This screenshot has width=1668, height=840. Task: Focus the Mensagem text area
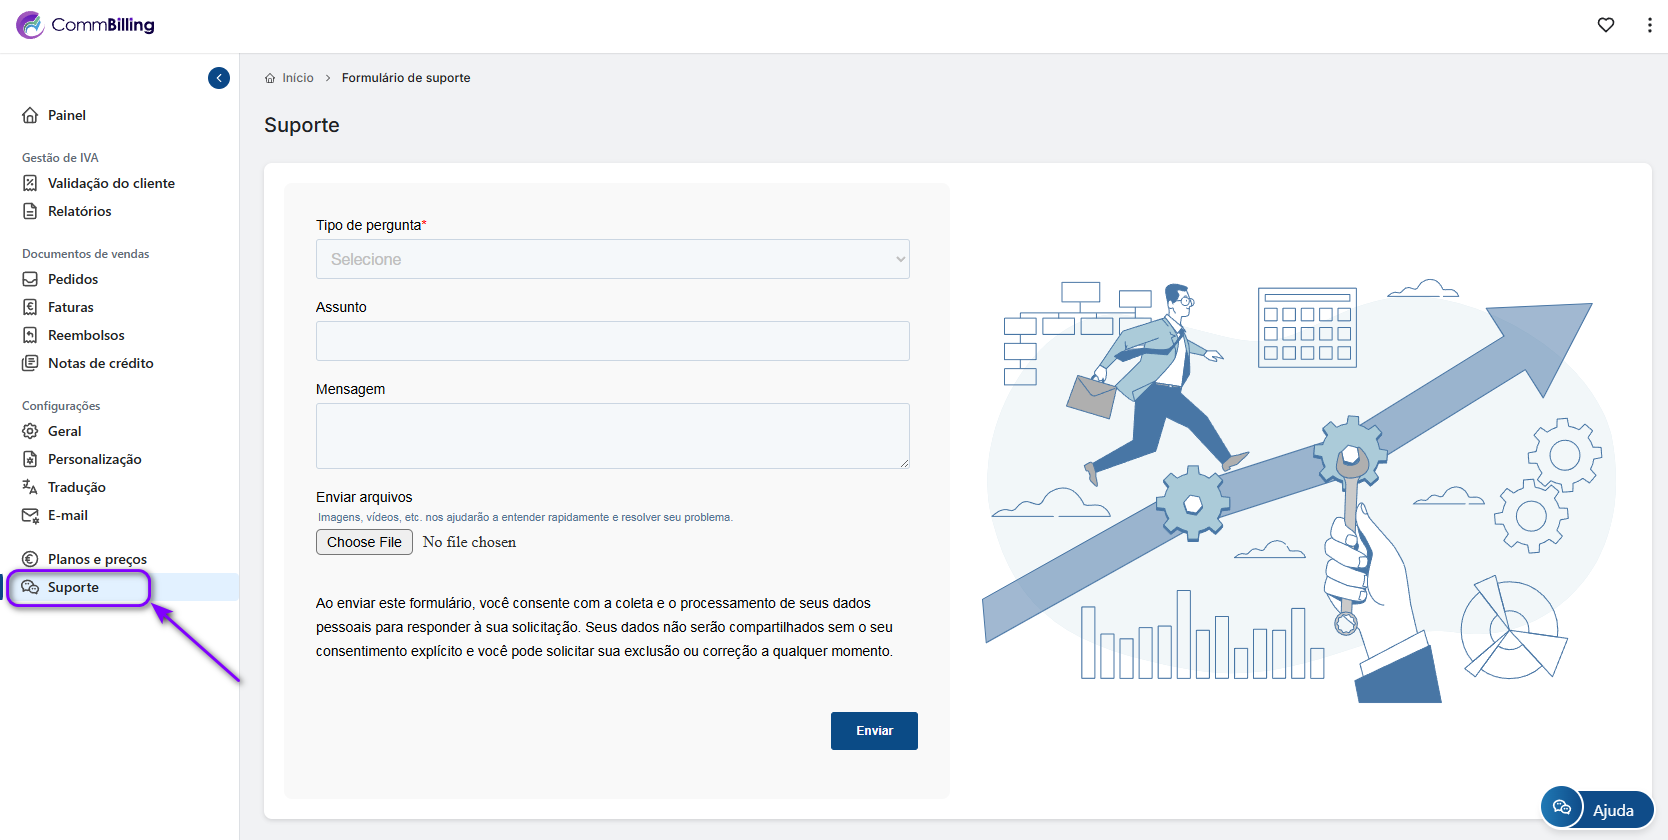(612, 436)
